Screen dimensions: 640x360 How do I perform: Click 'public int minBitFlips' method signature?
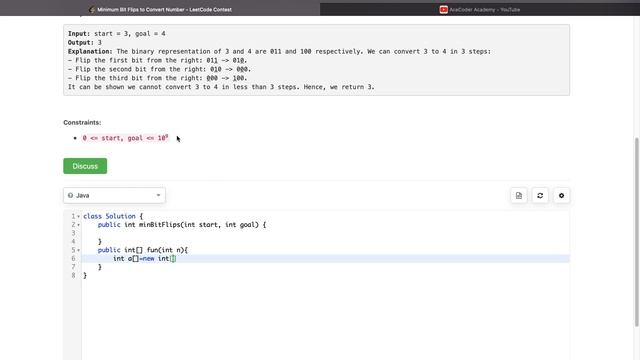[182, 225]
